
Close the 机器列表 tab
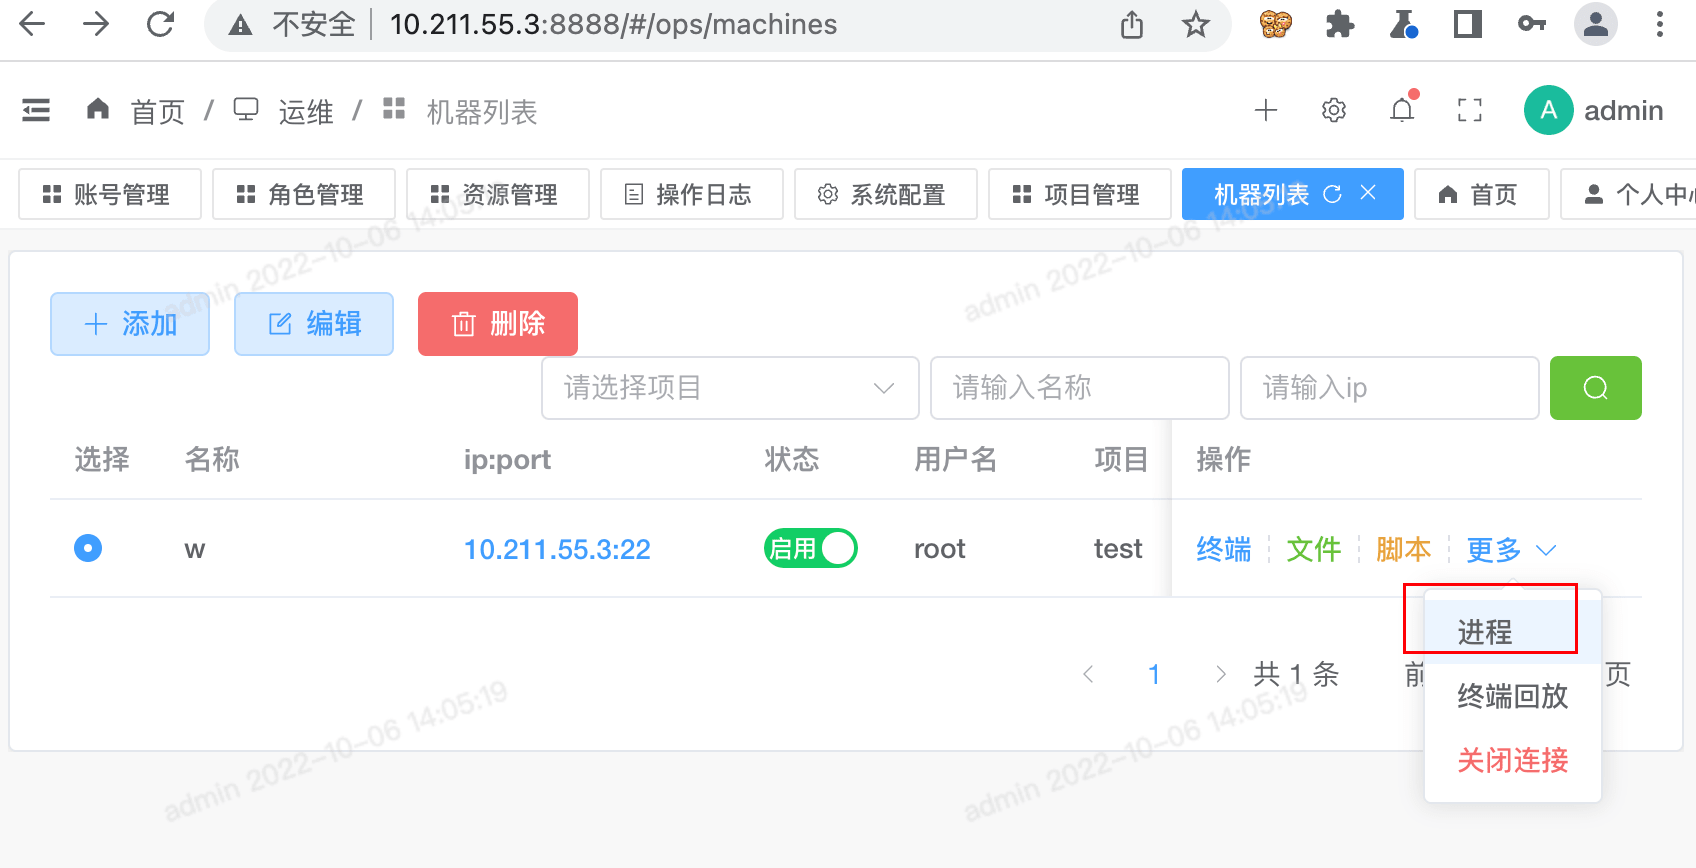[1368, 193]
